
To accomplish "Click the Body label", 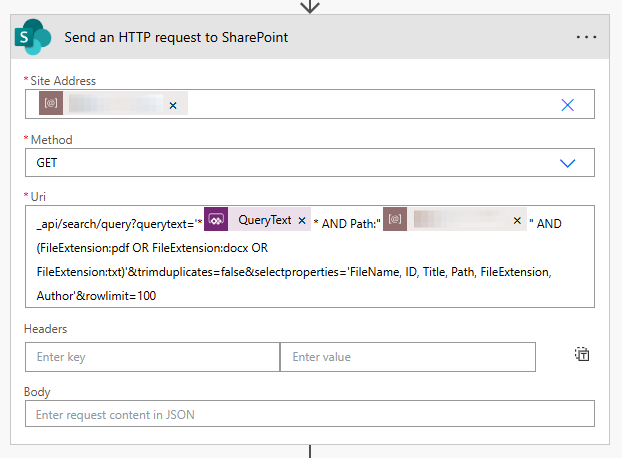I will click(x=37, y=392).
